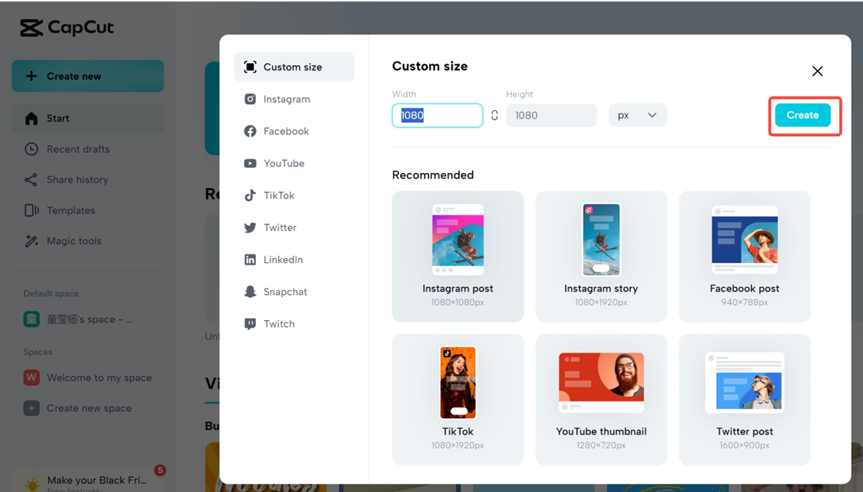Toggle the aspect ratio lock icon

click(x=494, y=116)
